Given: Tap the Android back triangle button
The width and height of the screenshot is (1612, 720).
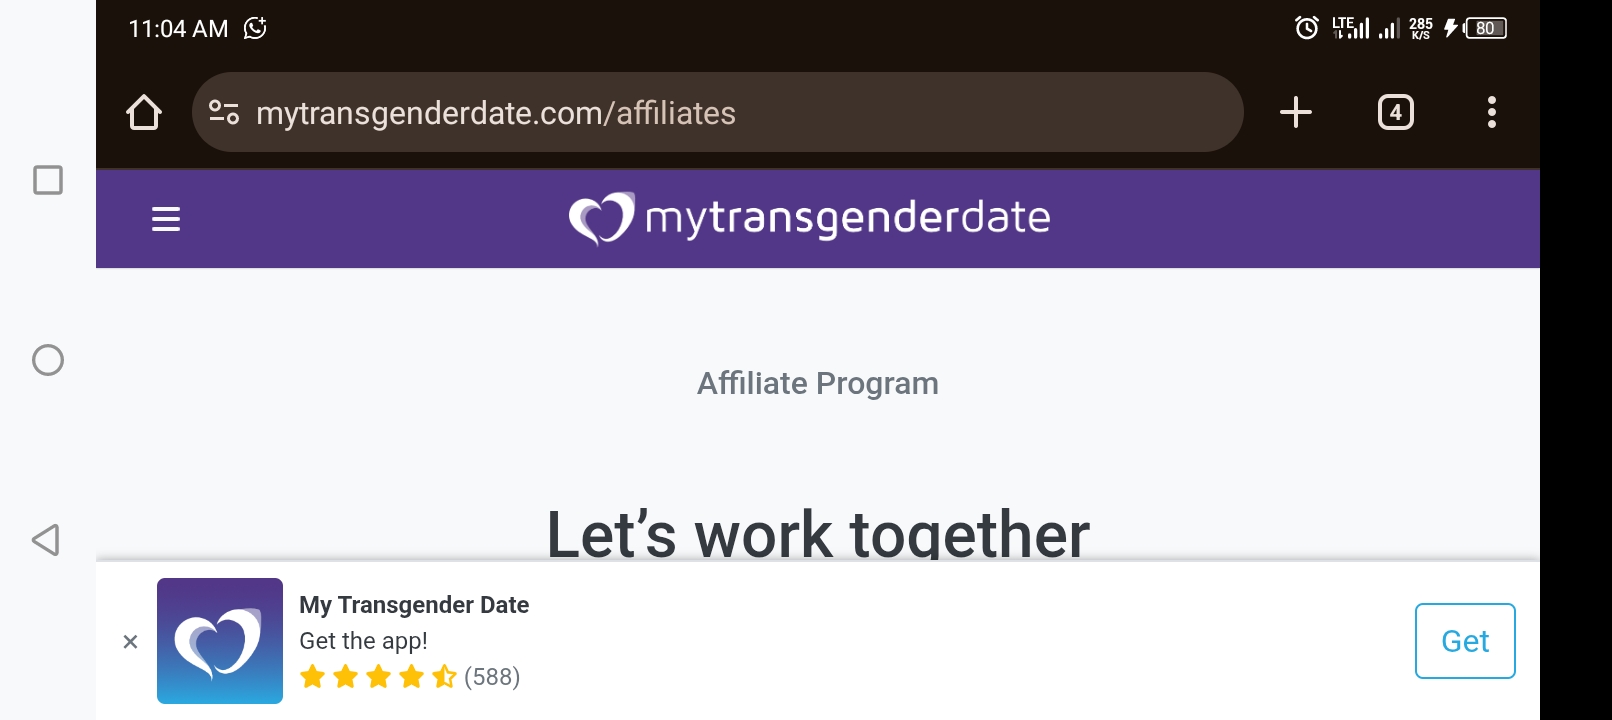Looking at the screenshot, I should pyautogui.click(x=46, y=540).
